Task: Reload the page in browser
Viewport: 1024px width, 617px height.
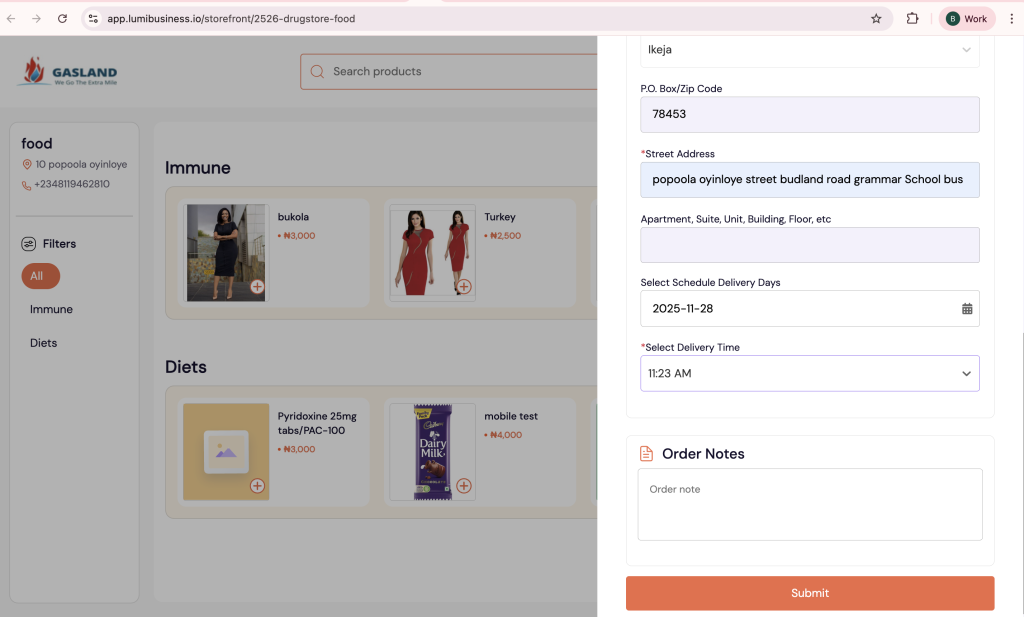Action: [62, 18]
